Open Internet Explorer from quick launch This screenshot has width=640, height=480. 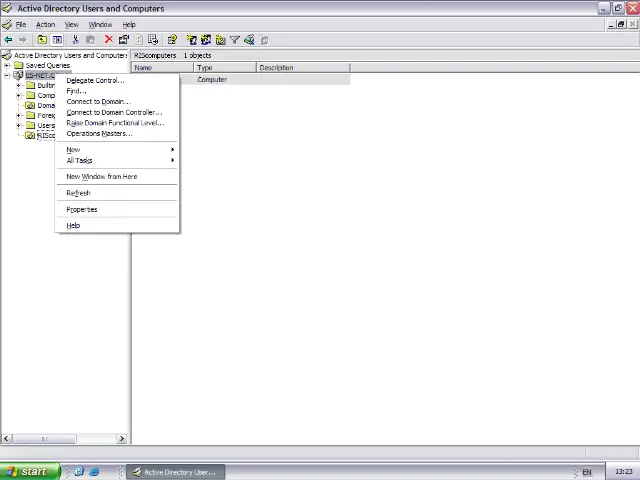94,472
